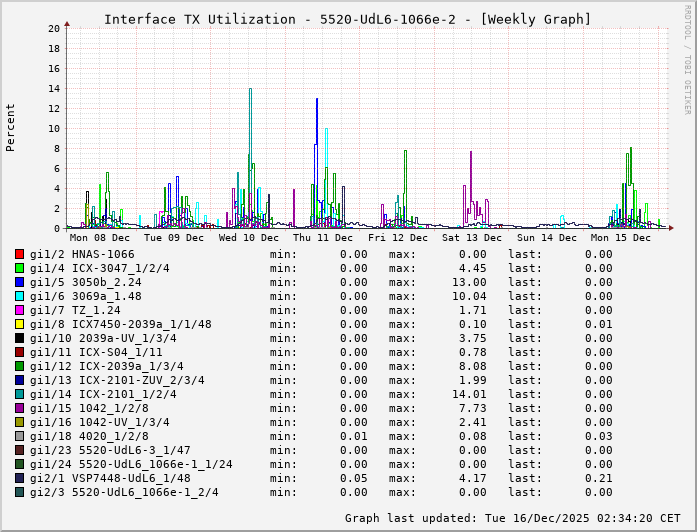Click the legend label gi1/11 ICX-S04_1/11
The width and height of the screenshot is (697, 532).
pos(96,352)
